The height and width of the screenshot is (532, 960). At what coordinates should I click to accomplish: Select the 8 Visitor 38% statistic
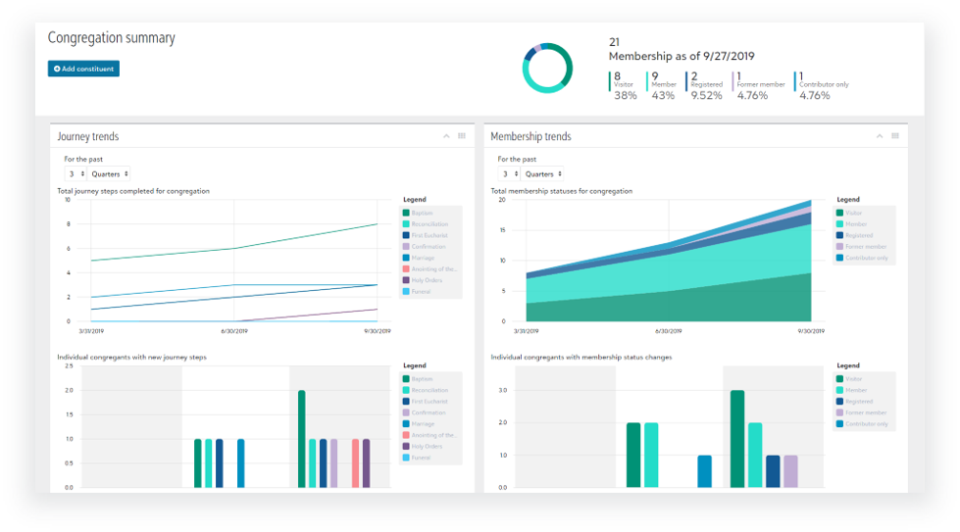click(624, 86)
